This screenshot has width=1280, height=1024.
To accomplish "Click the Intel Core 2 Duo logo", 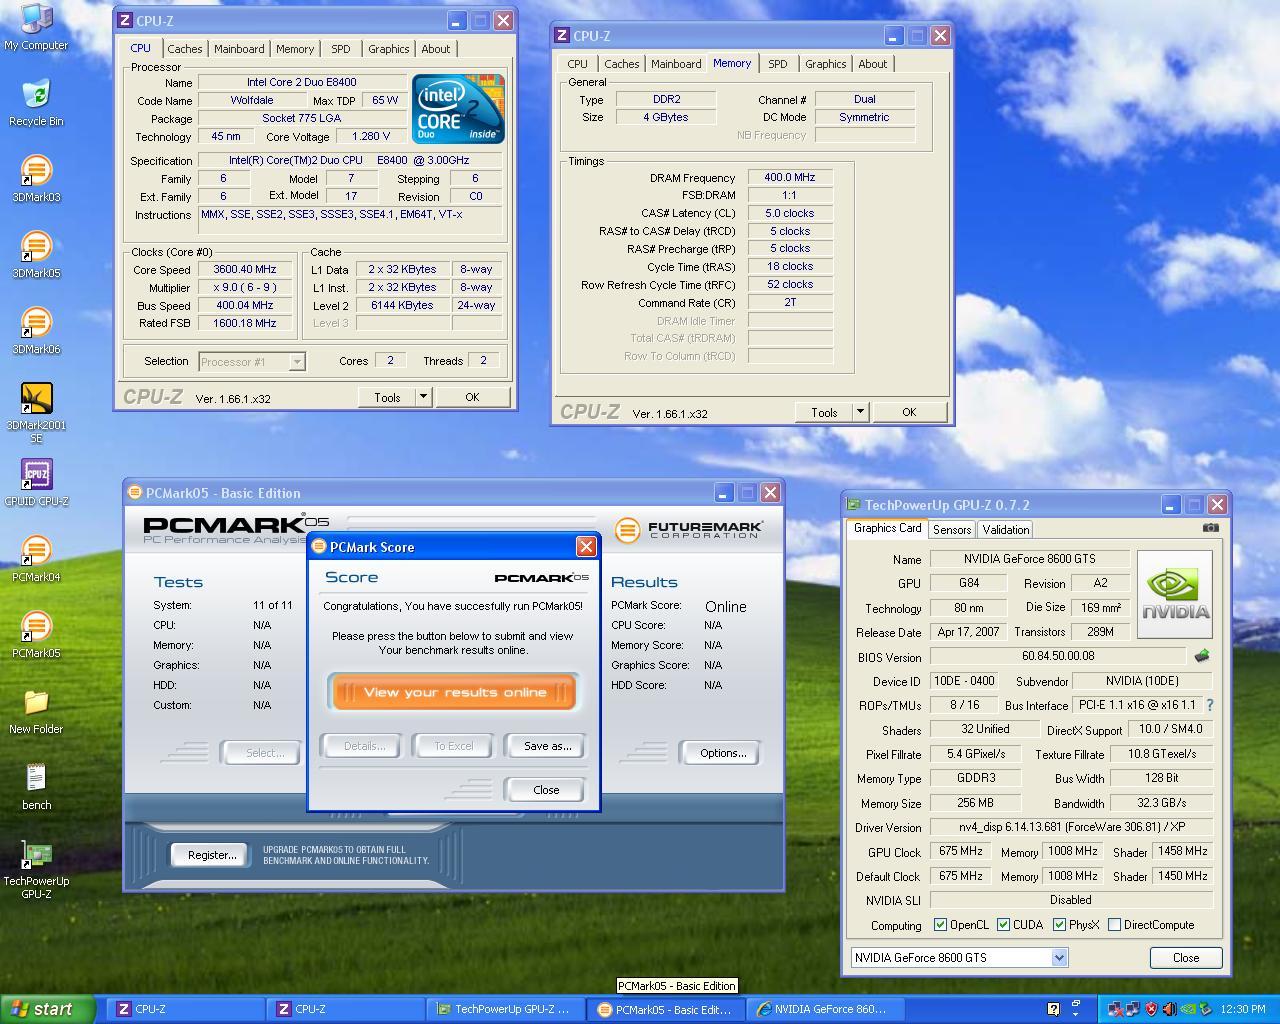I will click(x=459, y=108).
